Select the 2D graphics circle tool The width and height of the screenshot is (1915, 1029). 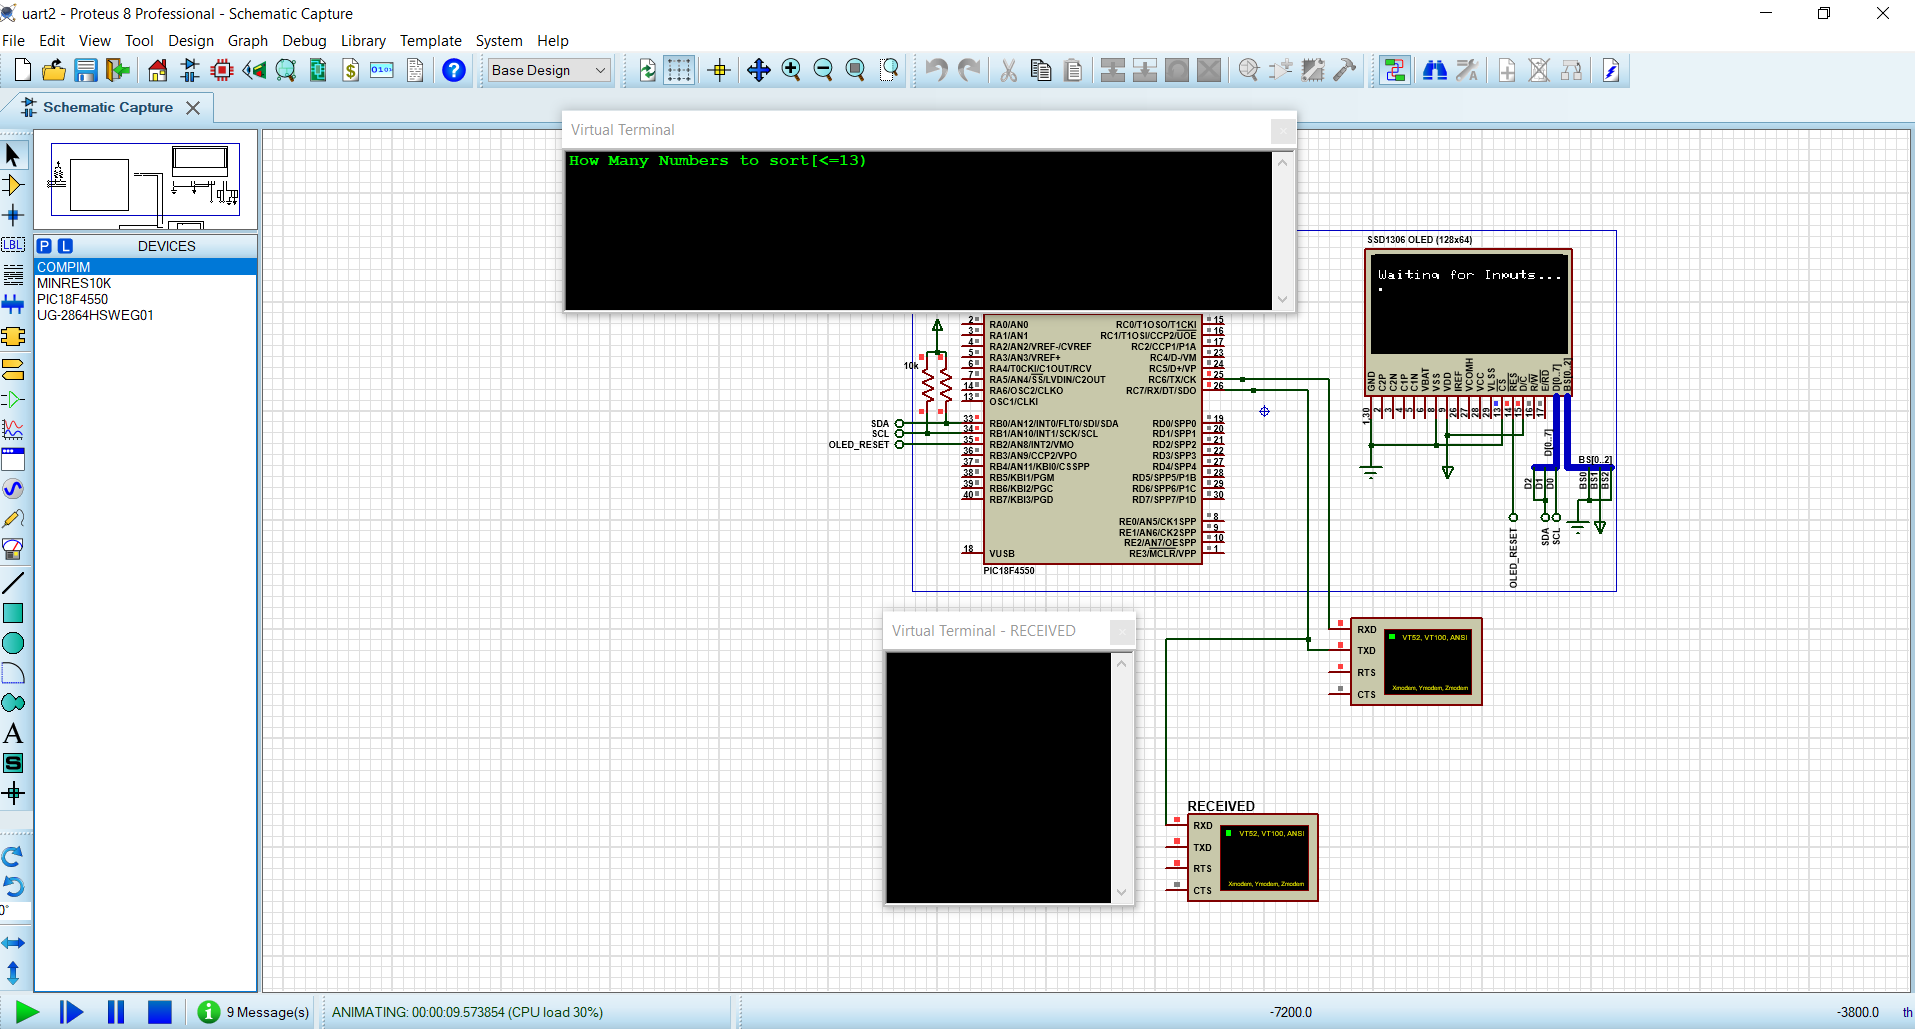pyautogui.click(x=13, y=643)
